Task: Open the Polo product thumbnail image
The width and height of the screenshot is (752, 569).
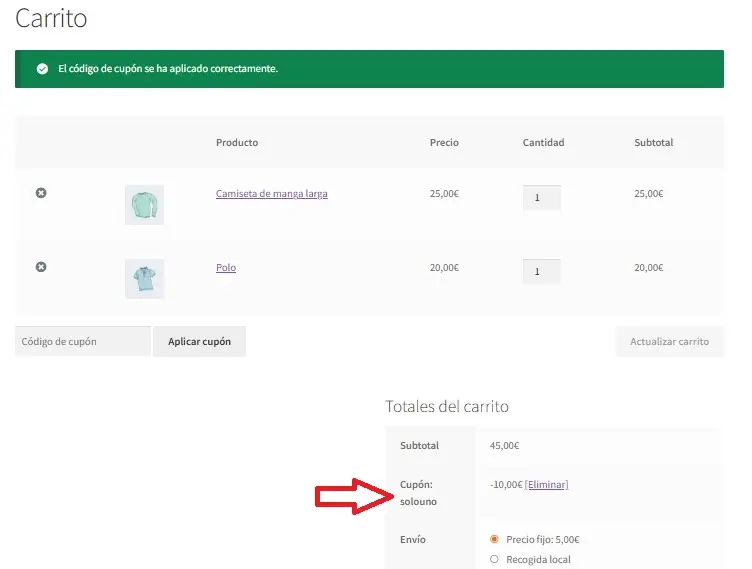Action: pos(144,278)
